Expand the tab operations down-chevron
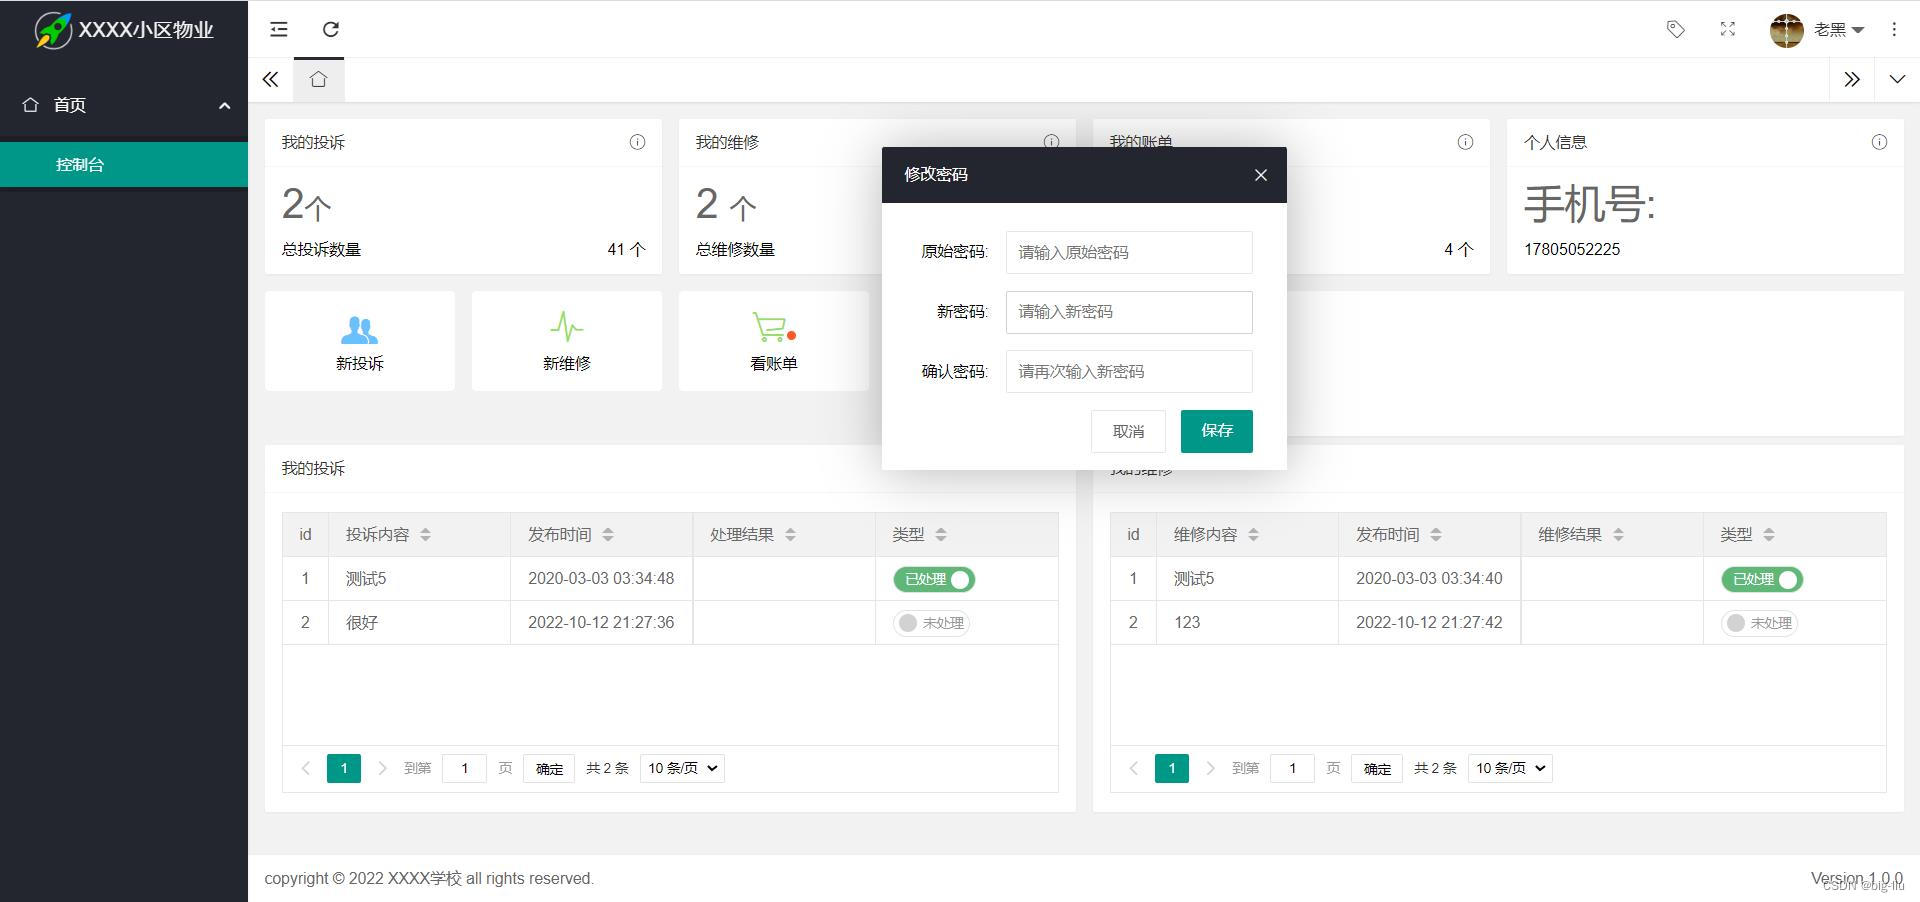 (x=1897, y=79)
